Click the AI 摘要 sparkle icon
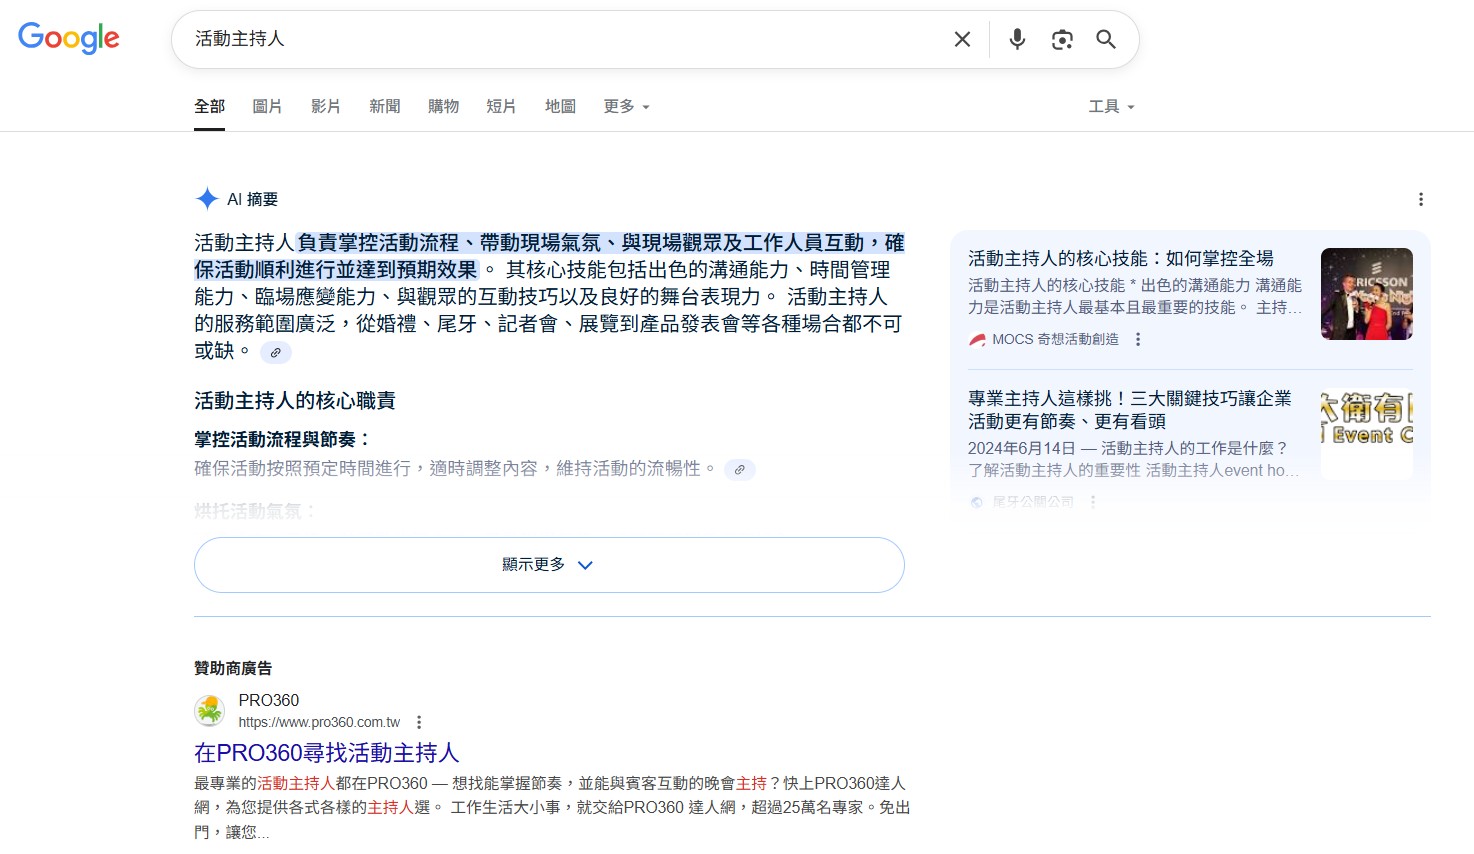1474x854 pixels. point(205,198)
